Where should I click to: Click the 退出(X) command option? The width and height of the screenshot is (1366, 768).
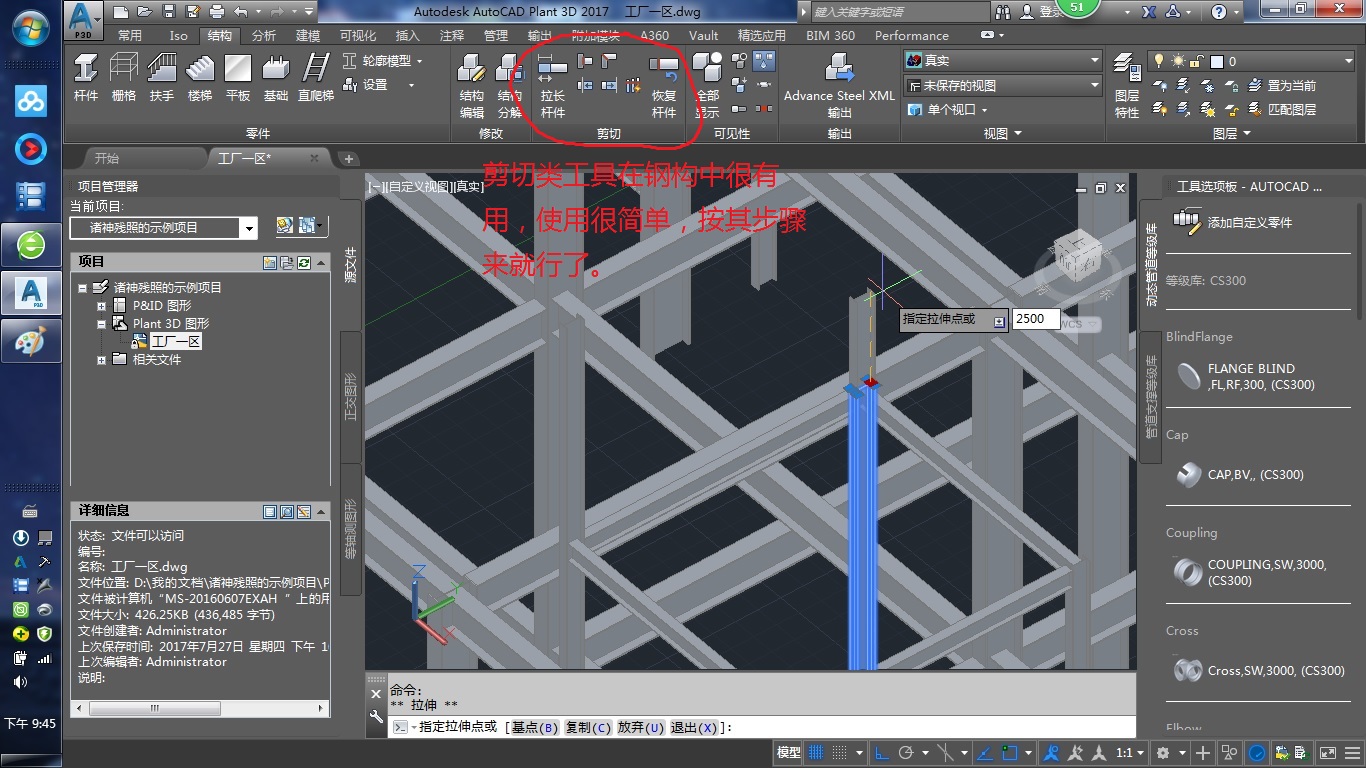pyautogui.click(x=693, y=727)
